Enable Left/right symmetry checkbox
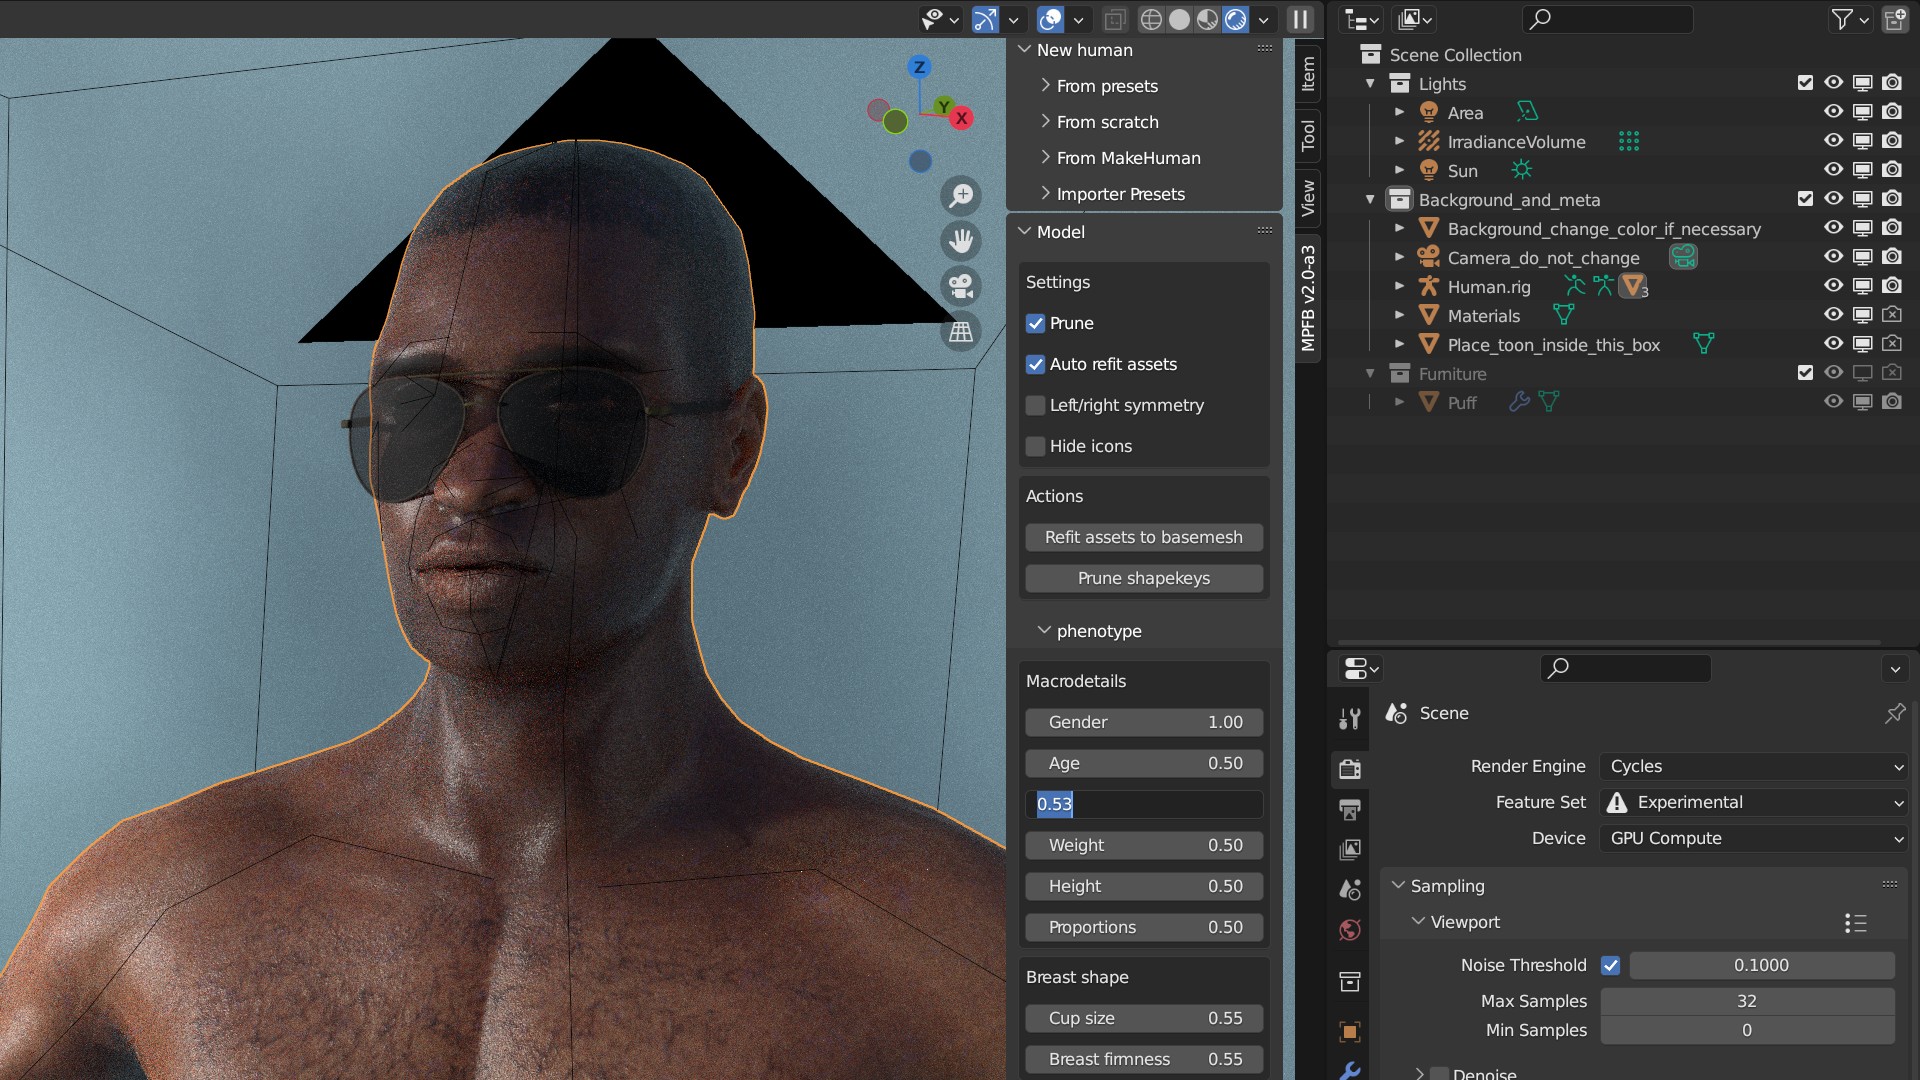 coord(1034,404)
